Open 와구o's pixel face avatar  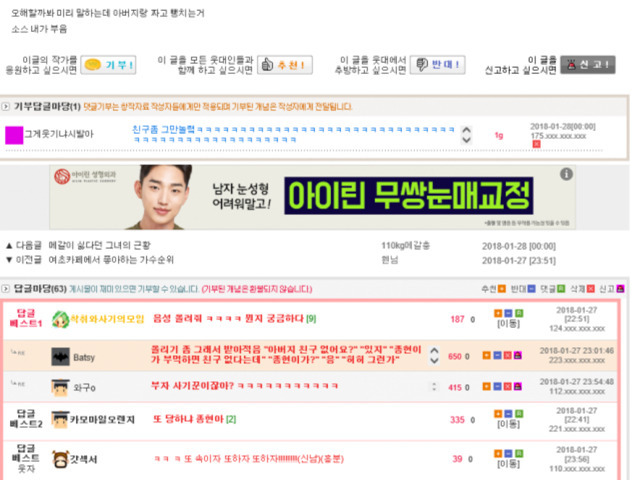(x=60, y=387)
